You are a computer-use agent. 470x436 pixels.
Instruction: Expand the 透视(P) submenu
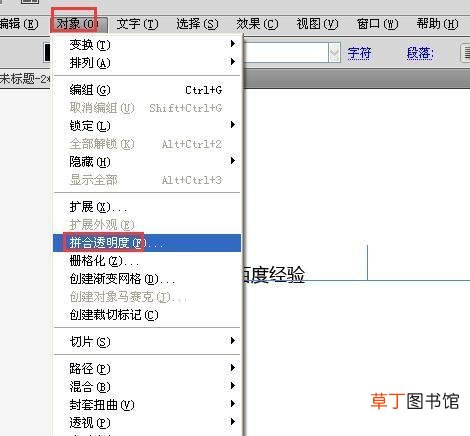[x=147, y=423]
